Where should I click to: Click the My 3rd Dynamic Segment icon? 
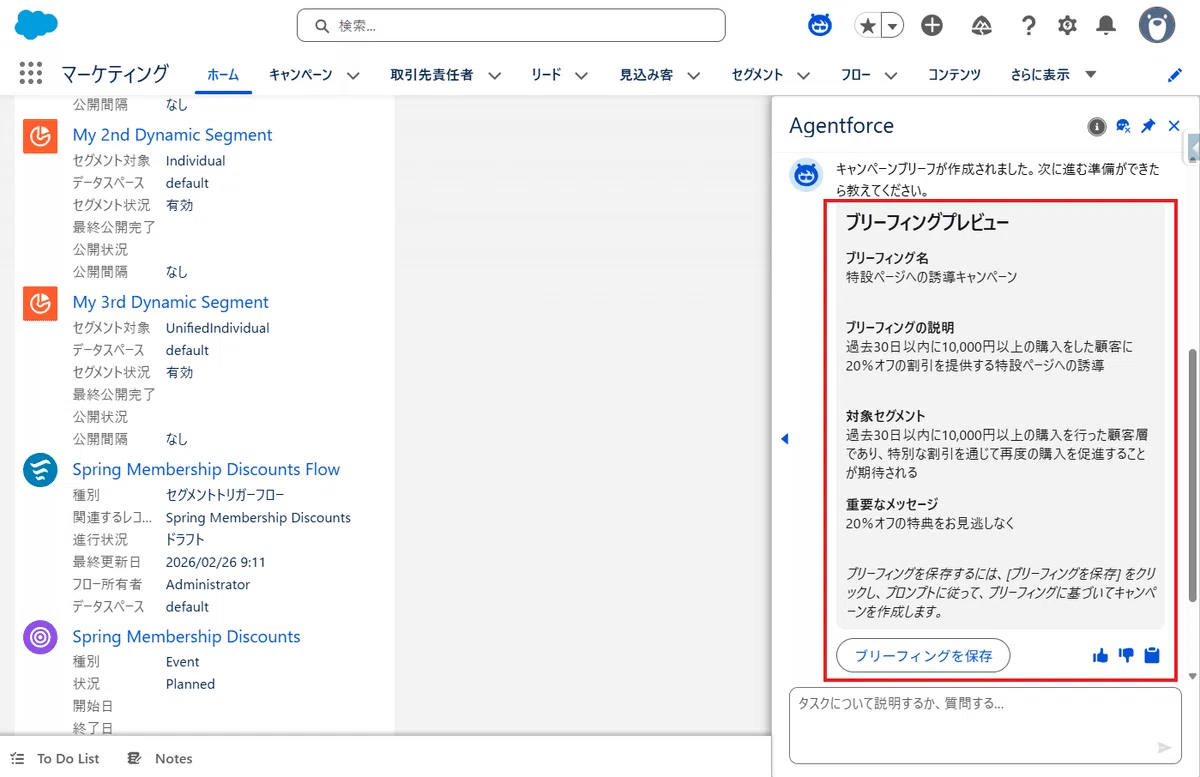pyautogui.click(x=40, y=303)
